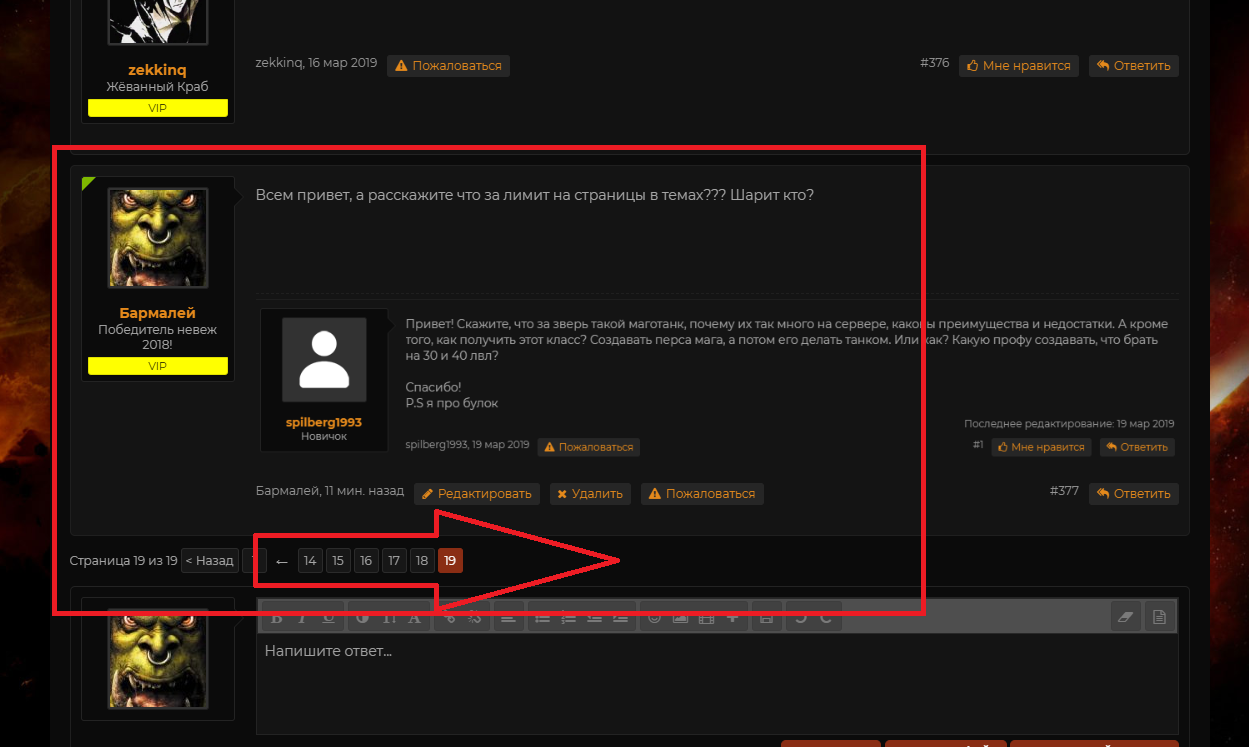
Task: Click the < Назад previous page button
Action: [209, 561]
